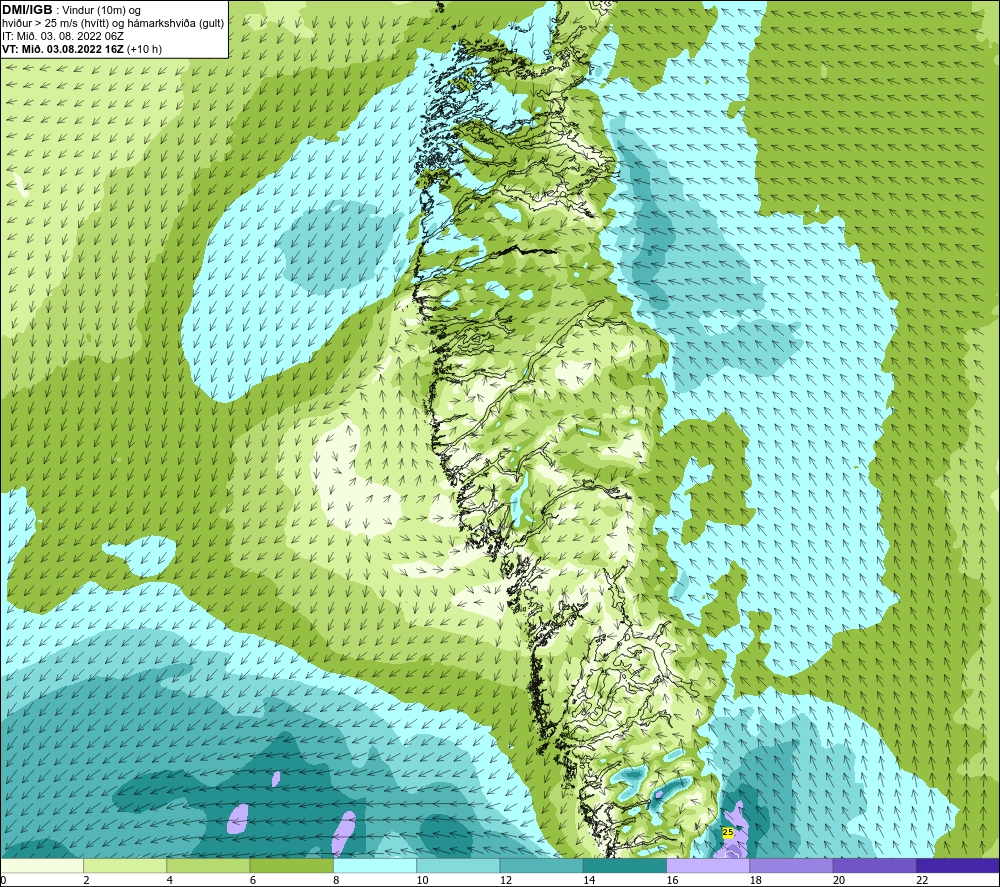Select the violet 20–22 m/s legend swatch

tap(874, 865)
